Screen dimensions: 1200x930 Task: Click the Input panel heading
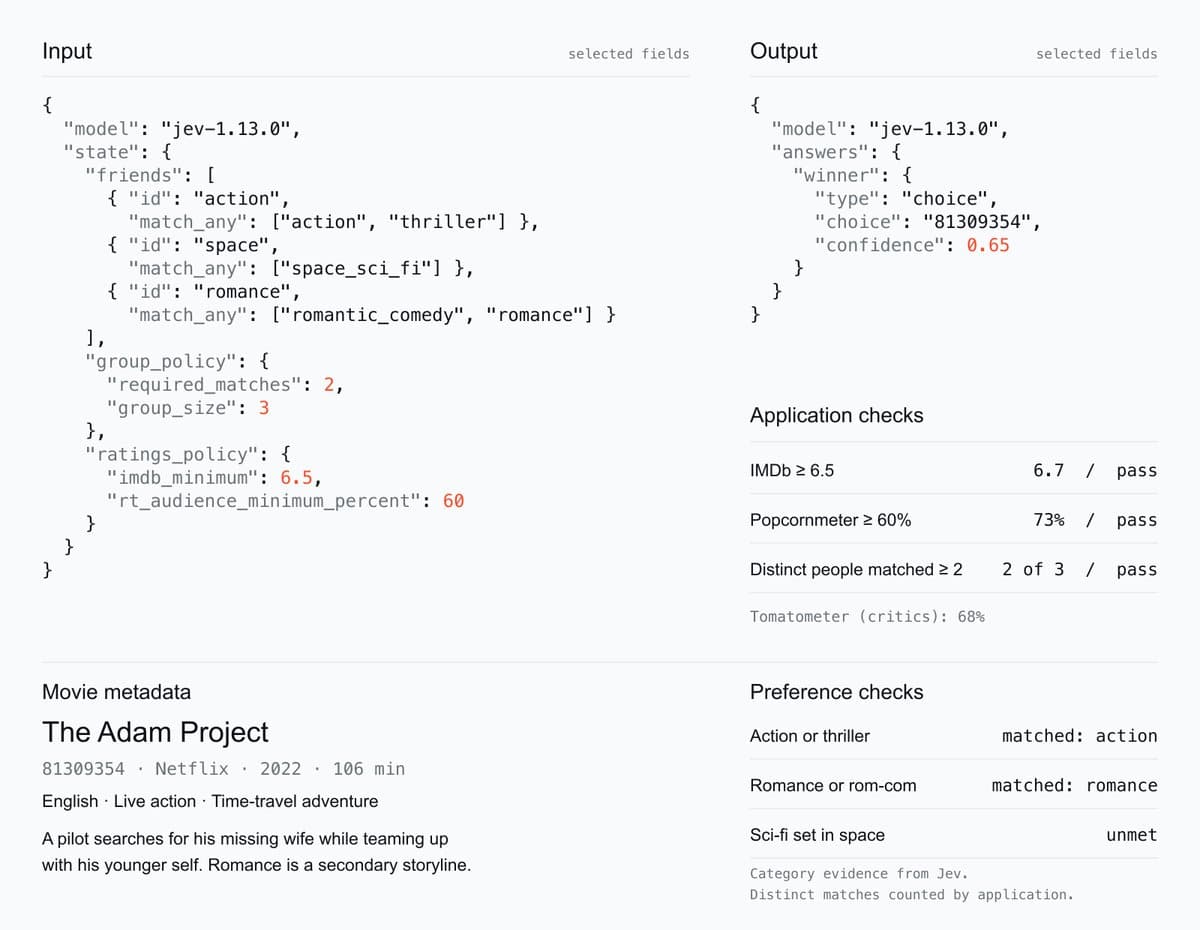[67, 51]
